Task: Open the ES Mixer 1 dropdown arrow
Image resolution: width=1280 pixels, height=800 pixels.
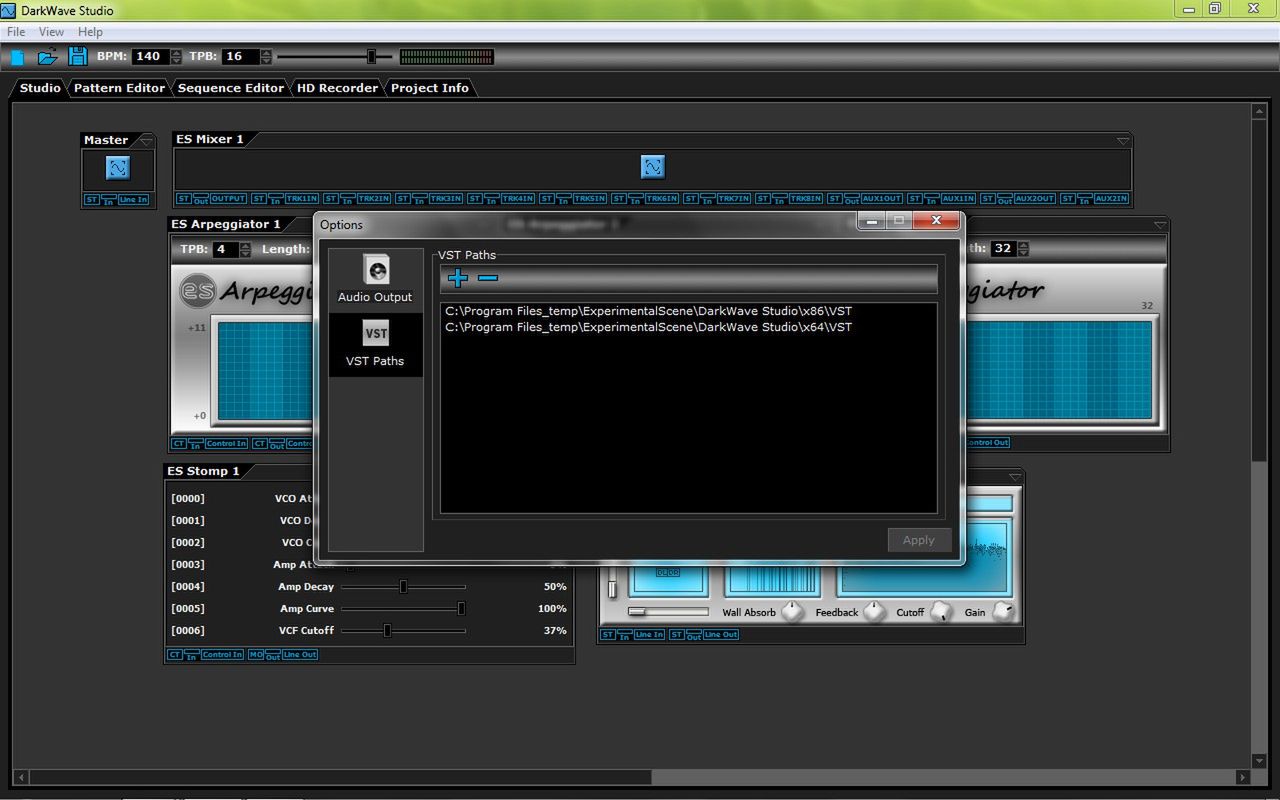Action: pos(1123,141)
